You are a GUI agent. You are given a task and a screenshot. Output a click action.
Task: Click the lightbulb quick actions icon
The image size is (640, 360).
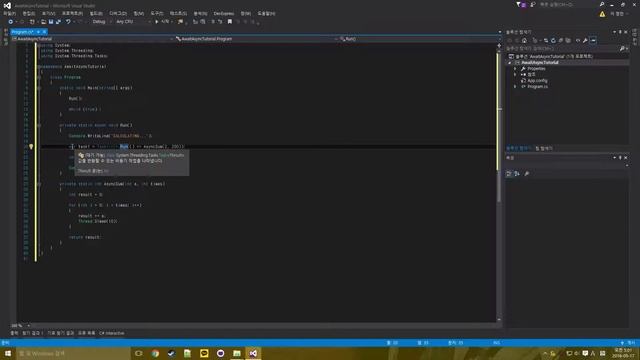31,147
